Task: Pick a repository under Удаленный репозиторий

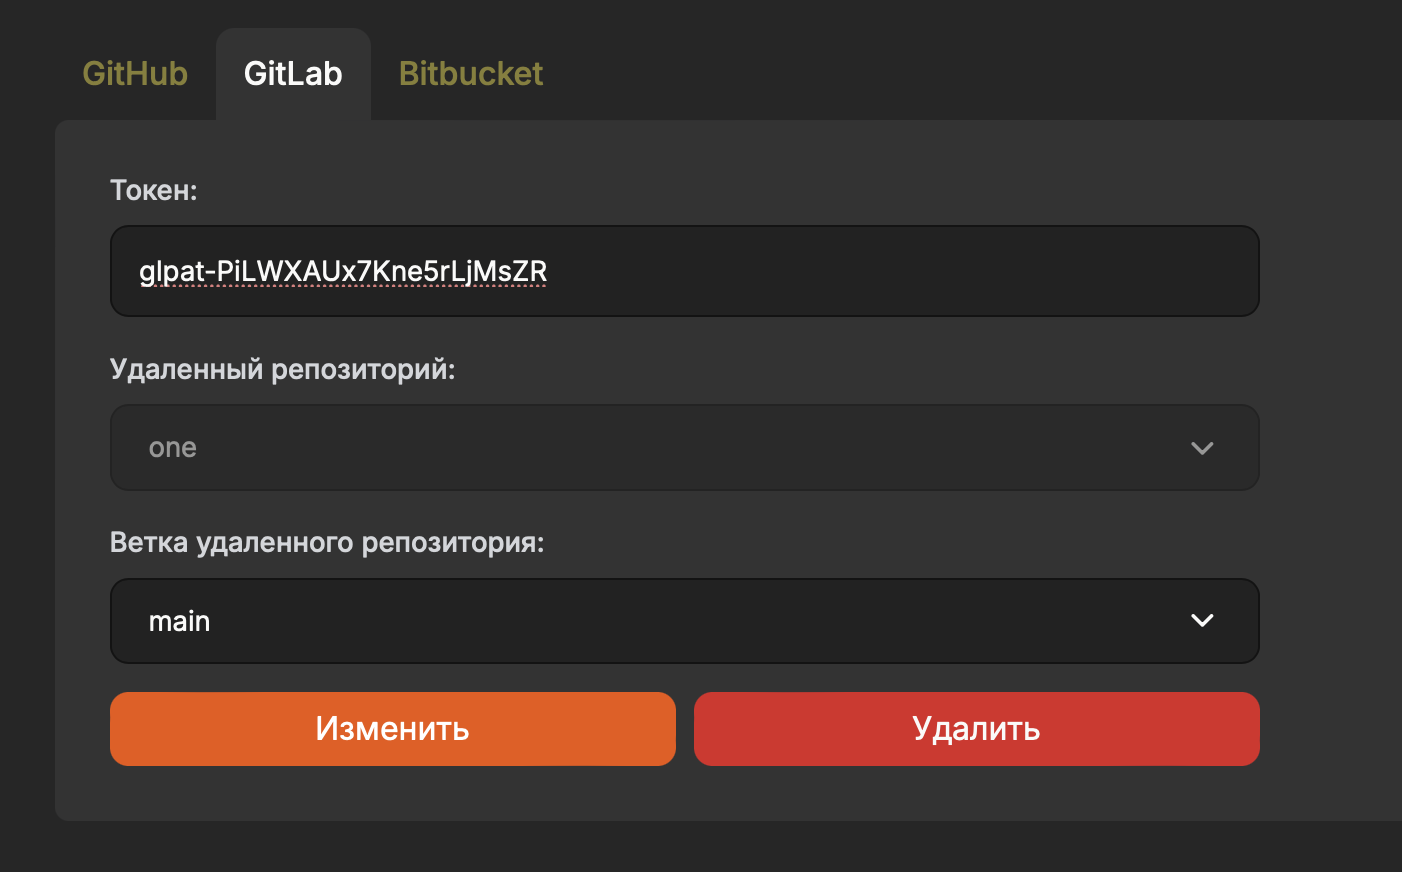Action: 684,447
